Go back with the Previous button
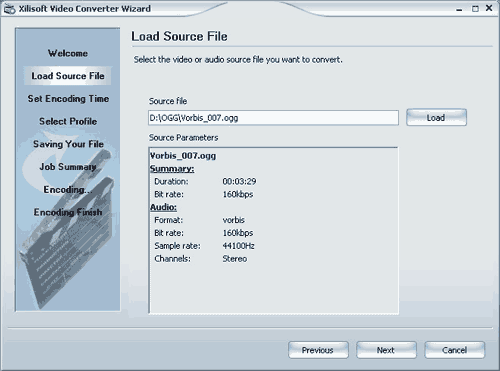This screenshot has width=500, height=371. [x=318, y=350]
